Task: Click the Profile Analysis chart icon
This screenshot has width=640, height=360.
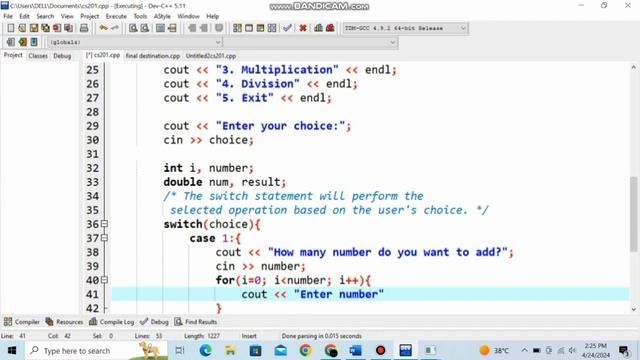Action: point(318,28)
